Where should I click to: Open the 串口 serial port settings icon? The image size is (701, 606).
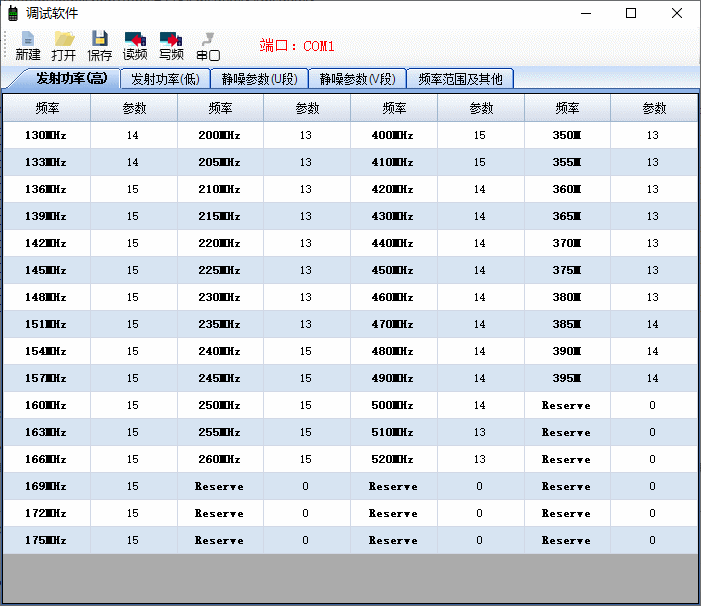208,46
